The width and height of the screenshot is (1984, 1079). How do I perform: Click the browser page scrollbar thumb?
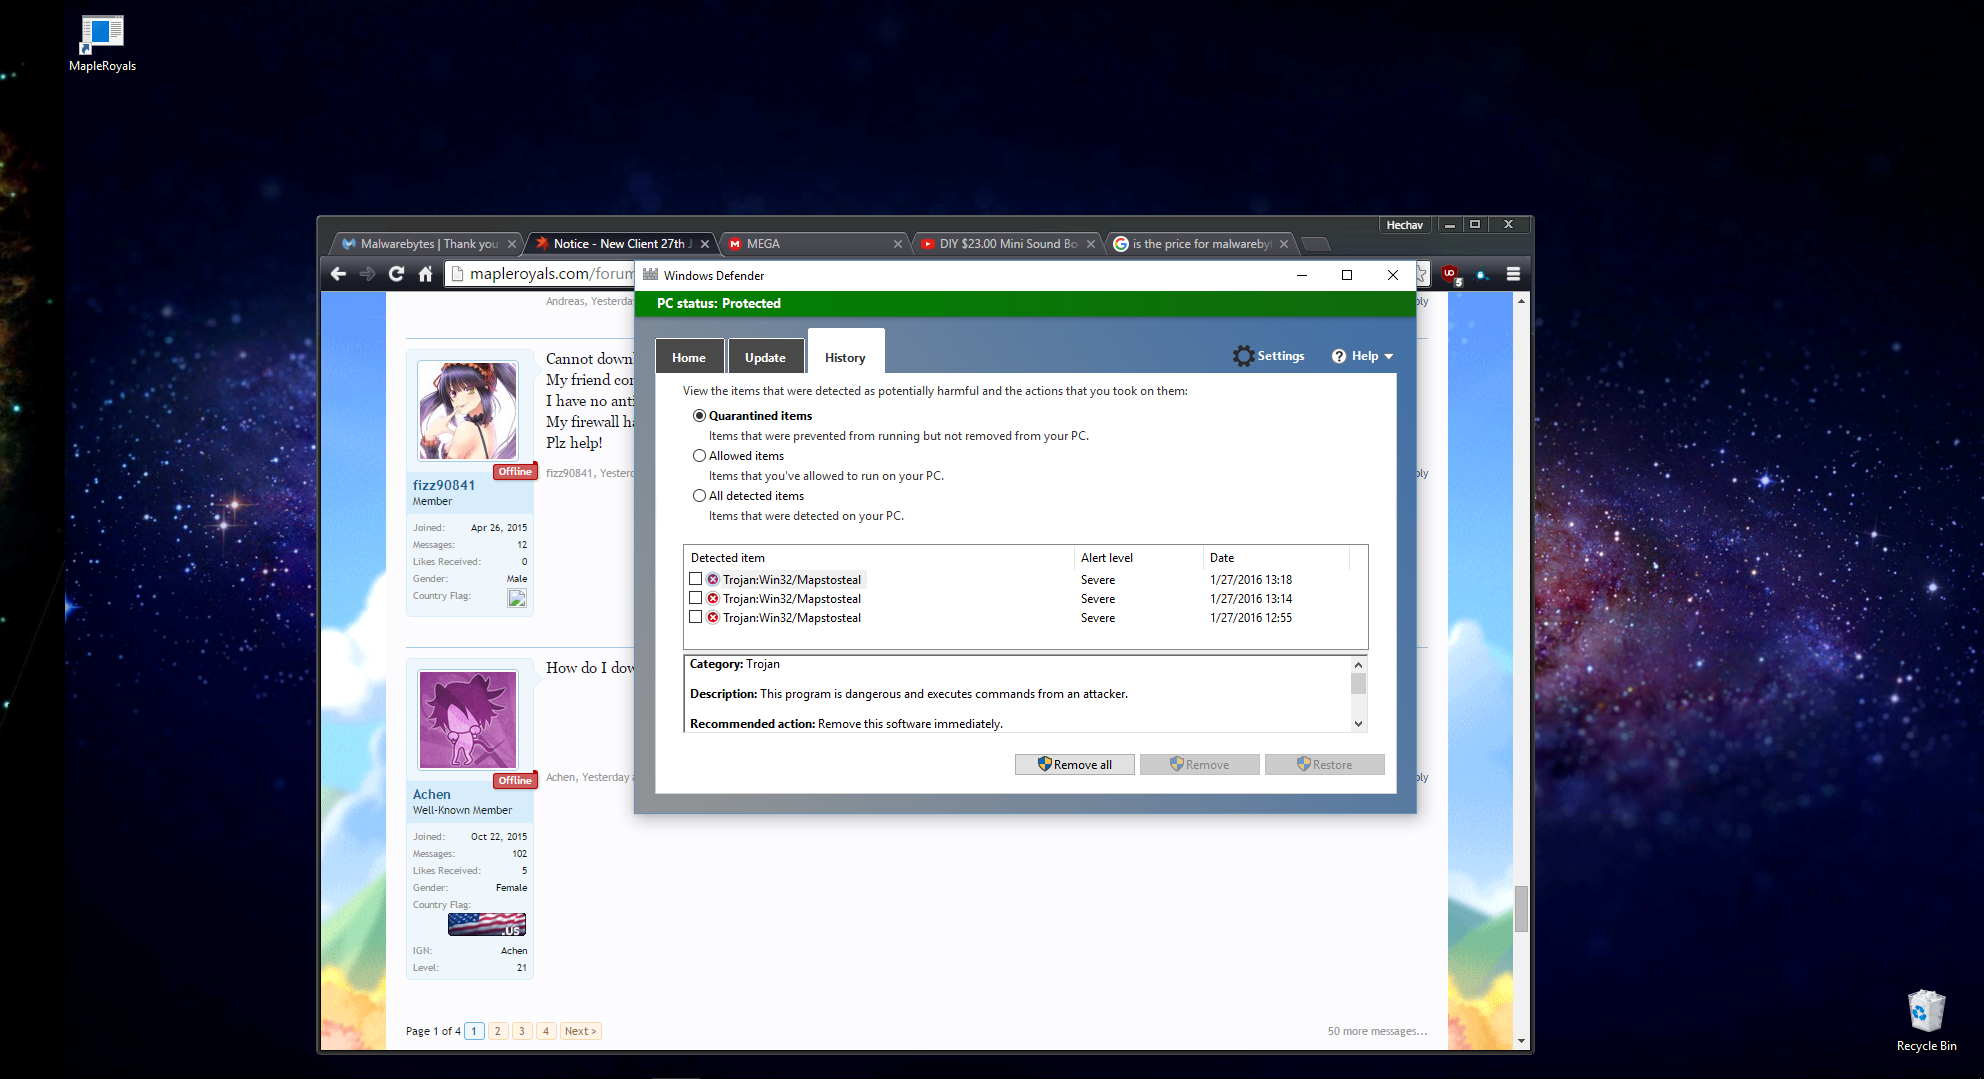coord(1521,909)
